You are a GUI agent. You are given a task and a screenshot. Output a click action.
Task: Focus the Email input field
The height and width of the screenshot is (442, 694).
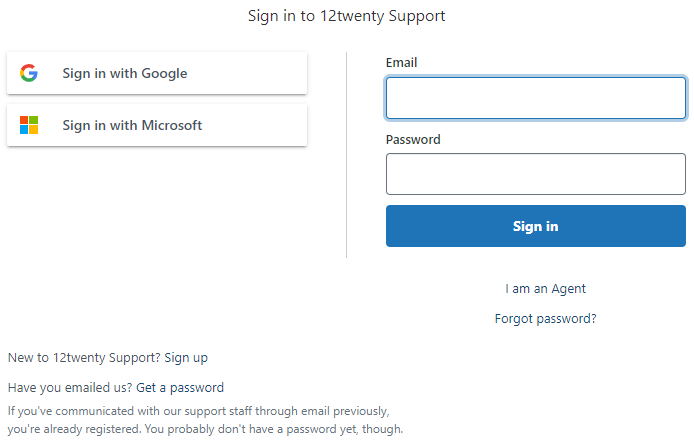535,98
